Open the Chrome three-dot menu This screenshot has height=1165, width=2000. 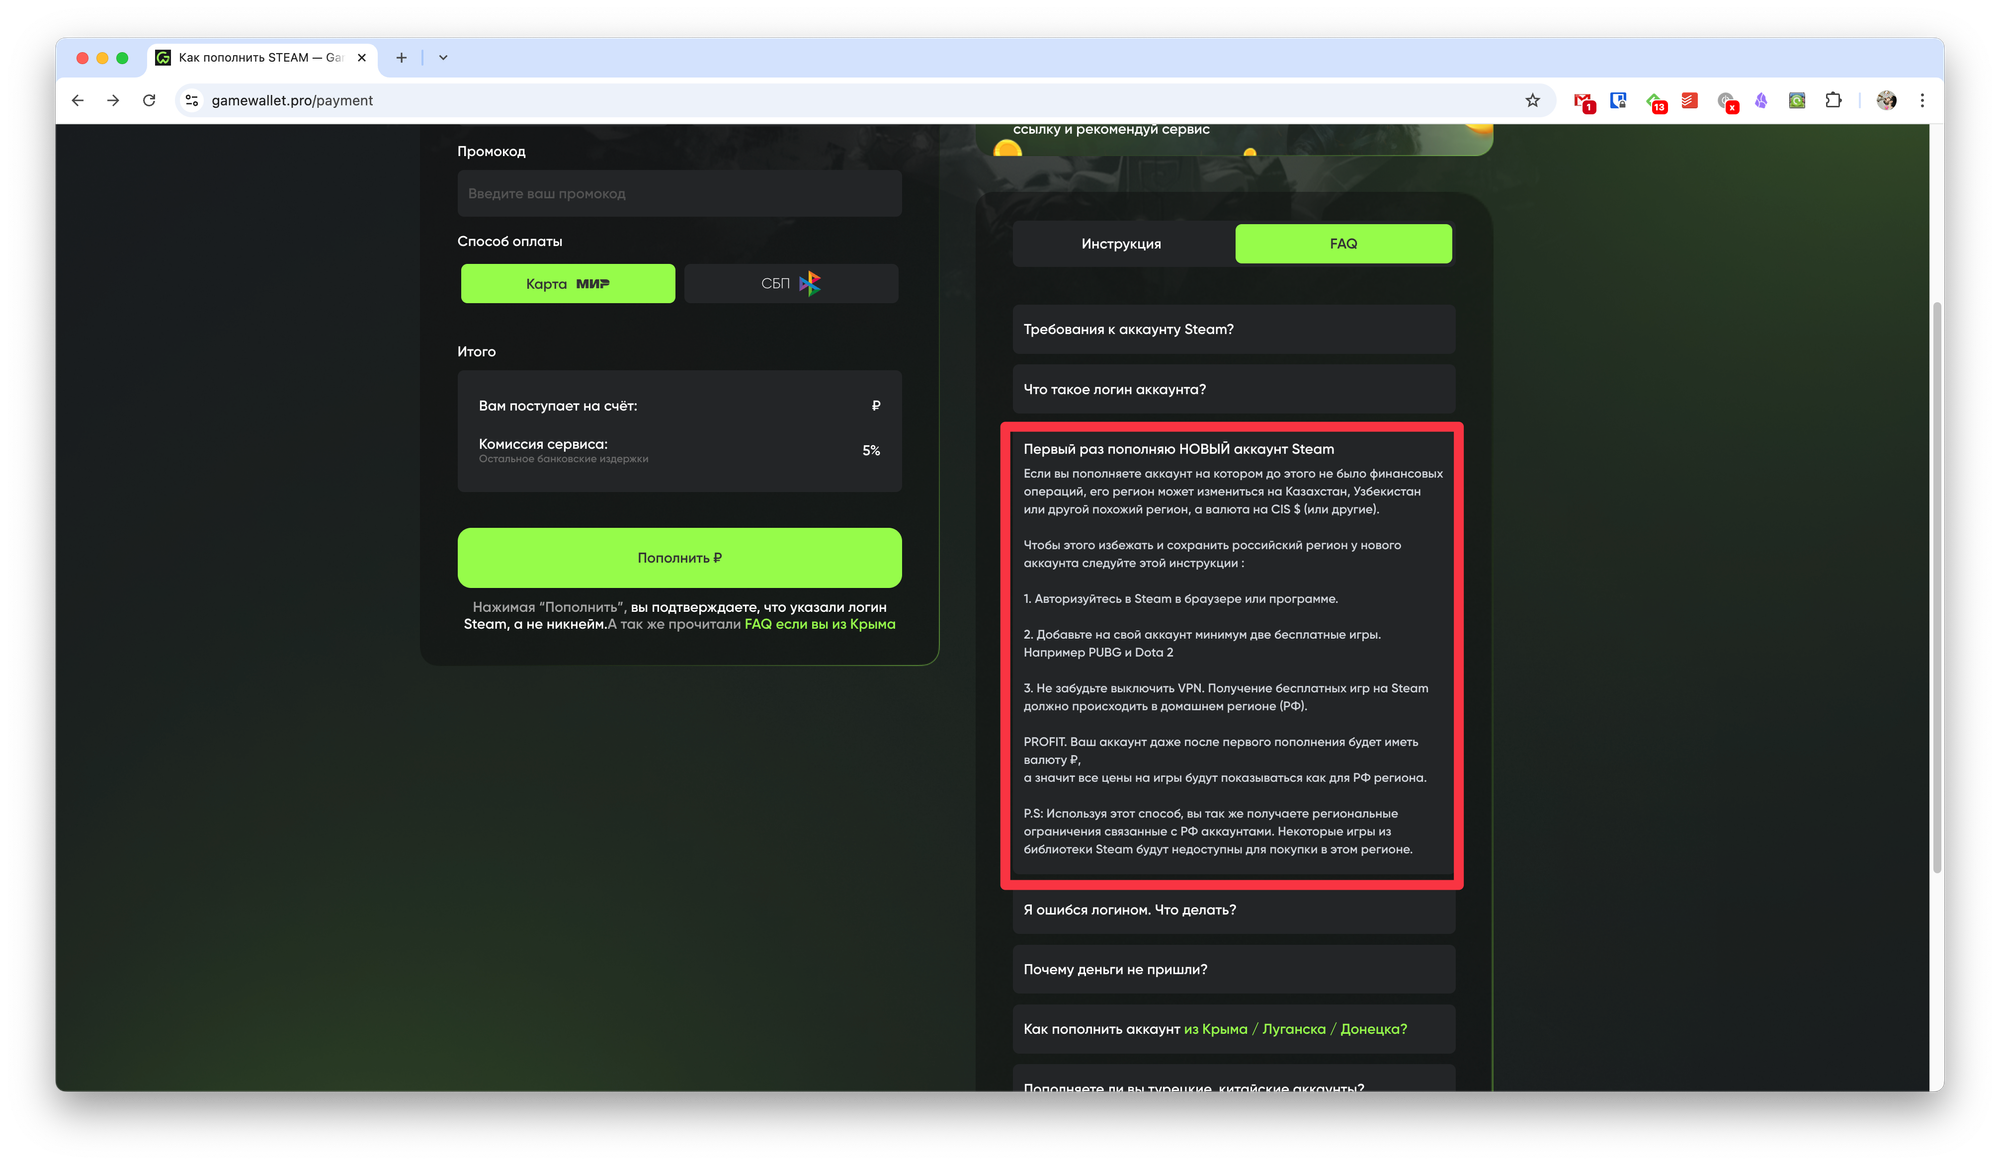[1922, 100]
